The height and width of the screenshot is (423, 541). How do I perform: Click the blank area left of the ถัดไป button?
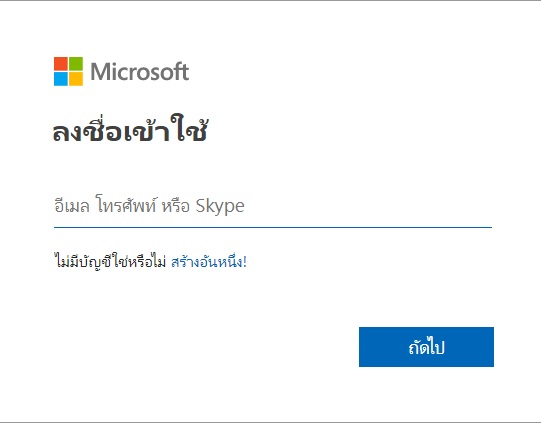(206, 347)
